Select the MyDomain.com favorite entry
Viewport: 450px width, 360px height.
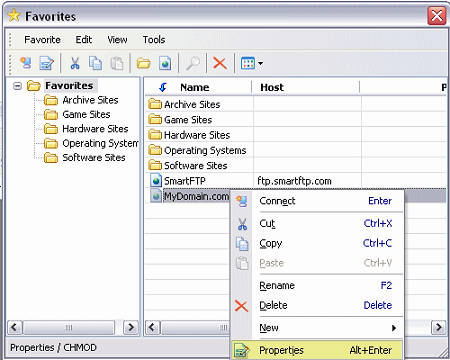click(x=196, y=196)
